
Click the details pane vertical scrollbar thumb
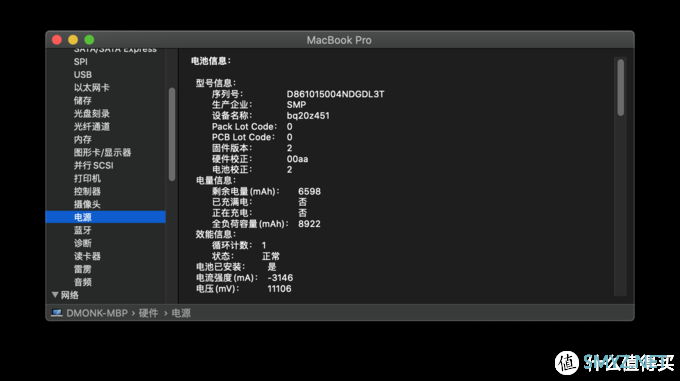621,88
